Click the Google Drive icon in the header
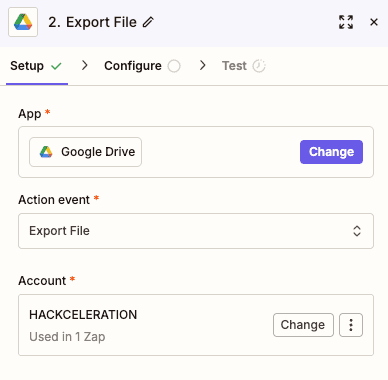388x380 pixels. pyautogui.click(x=23, y=22)
